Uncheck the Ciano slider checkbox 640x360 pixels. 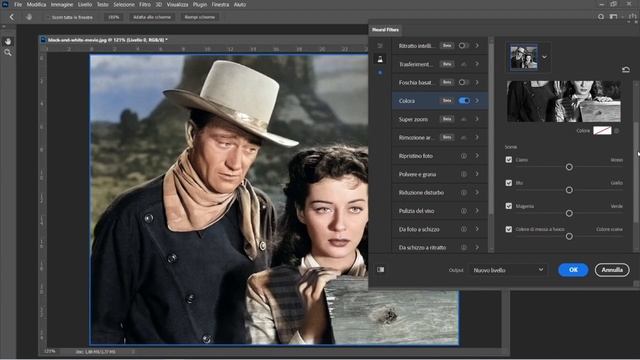click(509, 160)
